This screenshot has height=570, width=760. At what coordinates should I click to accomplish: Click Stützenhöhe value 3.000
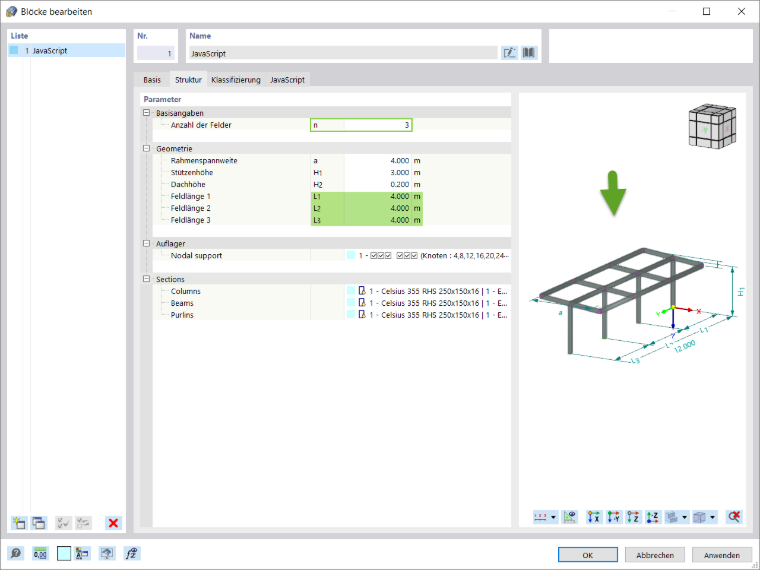coord(378,173)
